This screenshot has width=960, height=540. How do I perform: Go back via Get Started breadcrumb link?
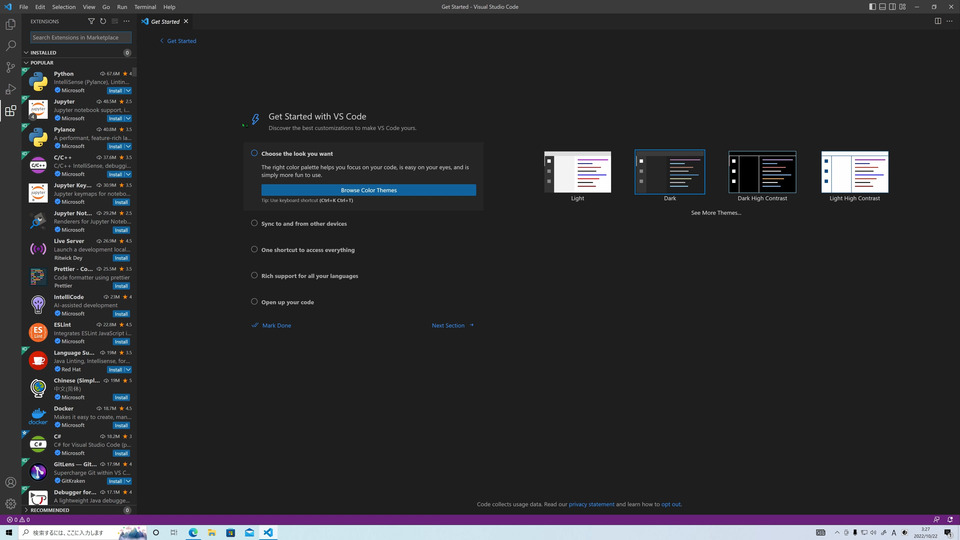(x=178, y=41)
